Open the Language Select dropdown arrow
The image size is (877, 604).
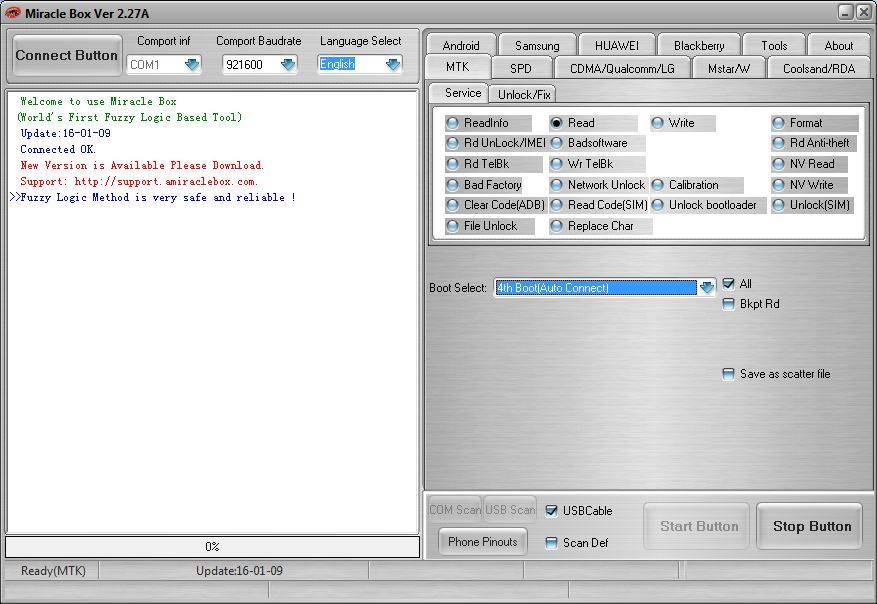pyautogui.click(x=393, y=64)
